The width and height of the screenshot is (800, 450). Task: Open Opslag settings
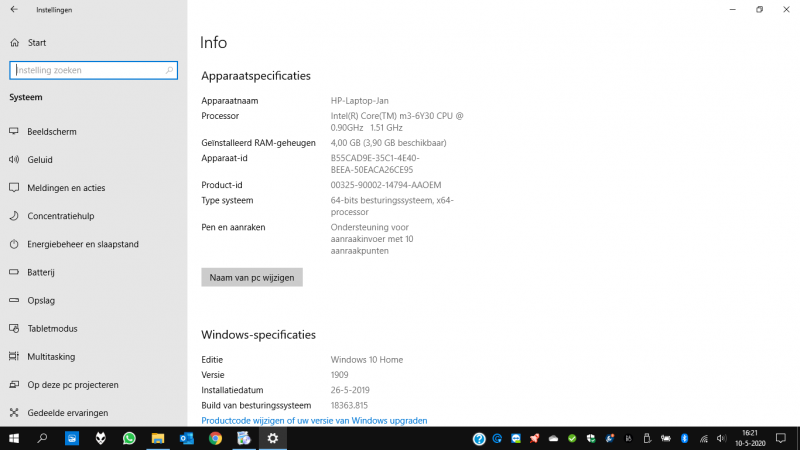[41, 300]
